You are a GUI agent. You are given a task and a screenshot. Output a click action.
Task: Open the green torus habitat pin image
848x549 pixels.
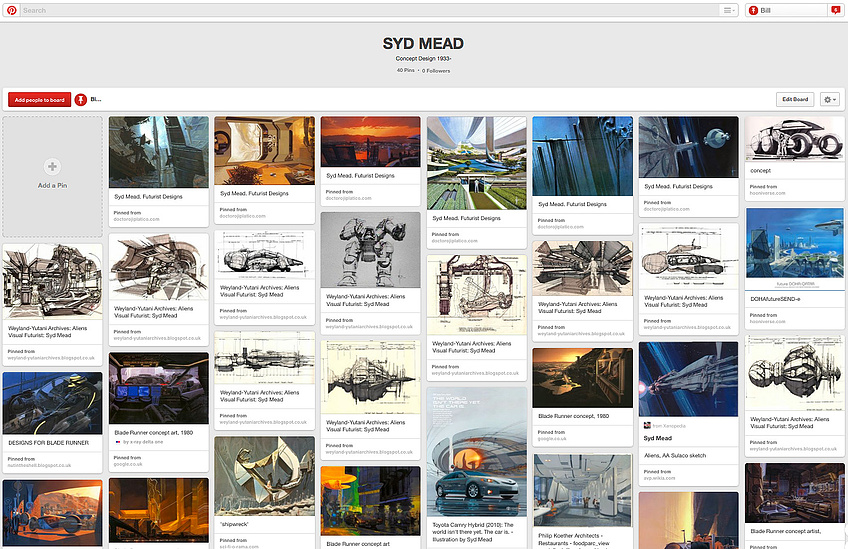476,163
